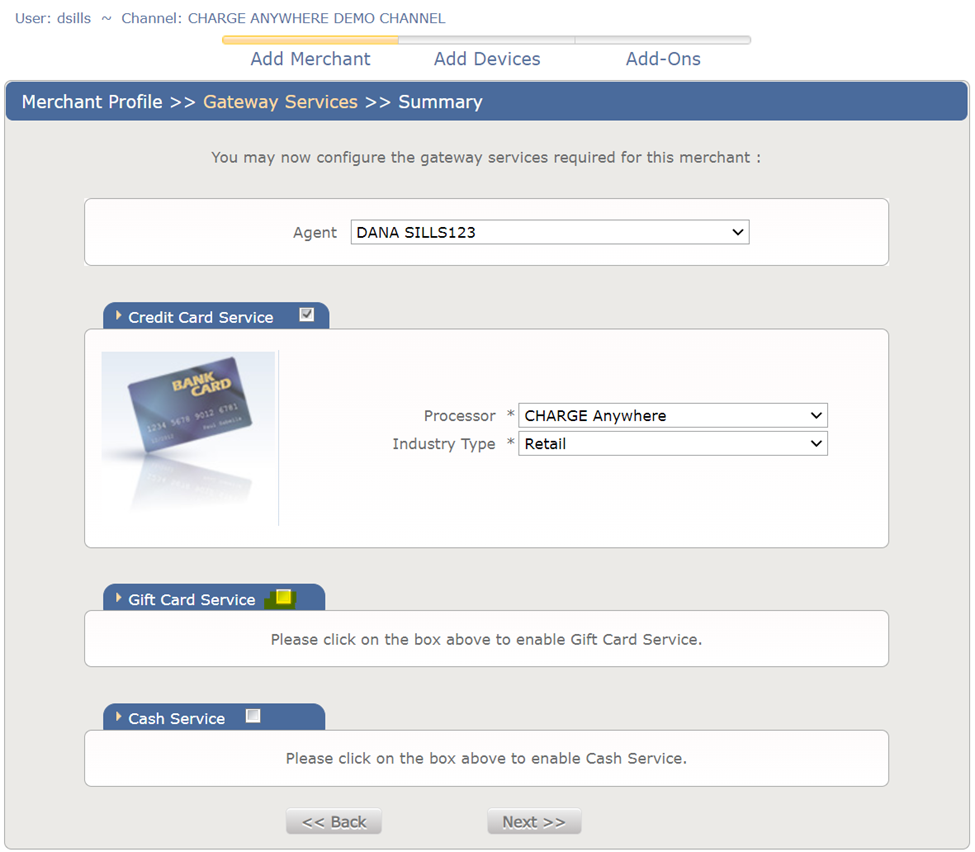Open the Agent dropdown
The width and height of the screenshot is (975, 852).
(x=549, y=232)
